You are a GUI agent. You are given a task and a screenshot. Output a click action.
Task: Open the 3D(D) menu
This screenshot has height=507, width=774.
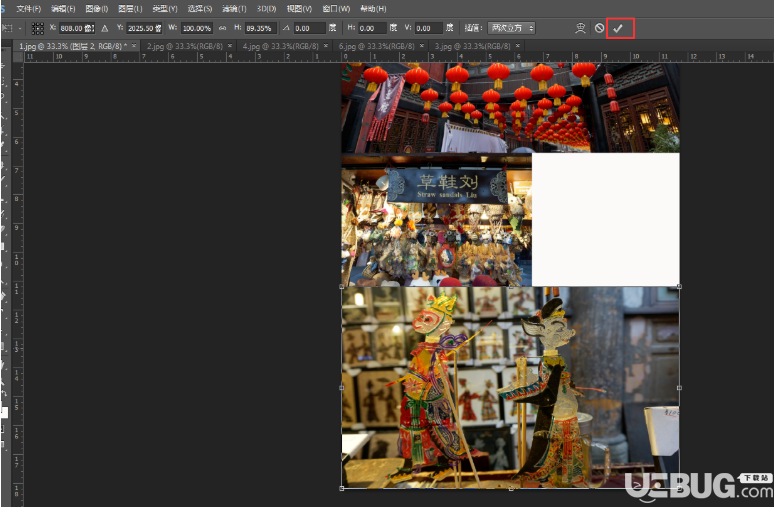point(266,8)
